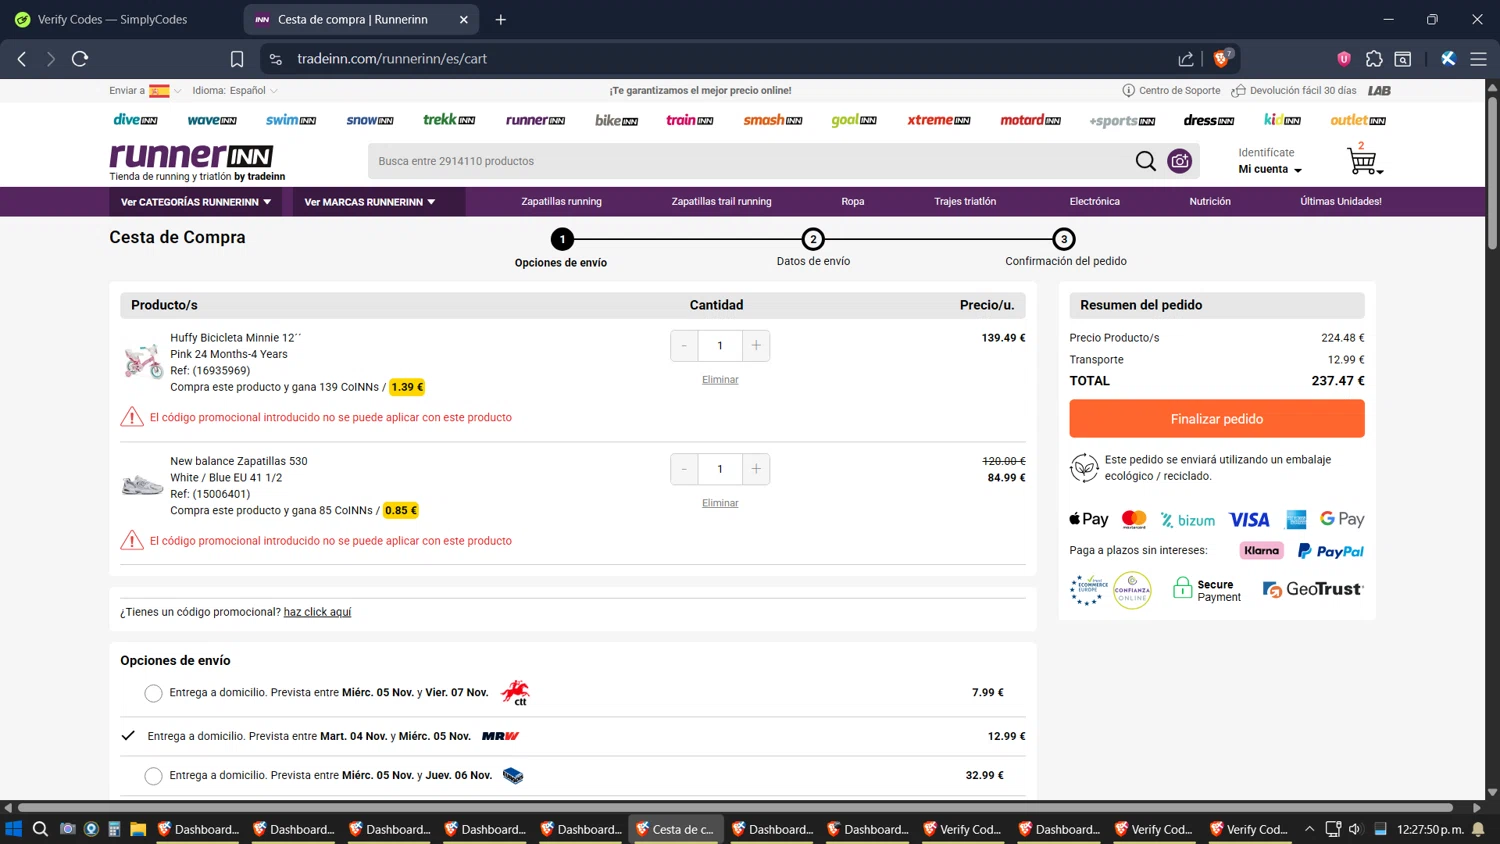Viewport: 1500px width, 844px height.
Task: Click Finalizar pedido button
Action: pos(1217,419)
